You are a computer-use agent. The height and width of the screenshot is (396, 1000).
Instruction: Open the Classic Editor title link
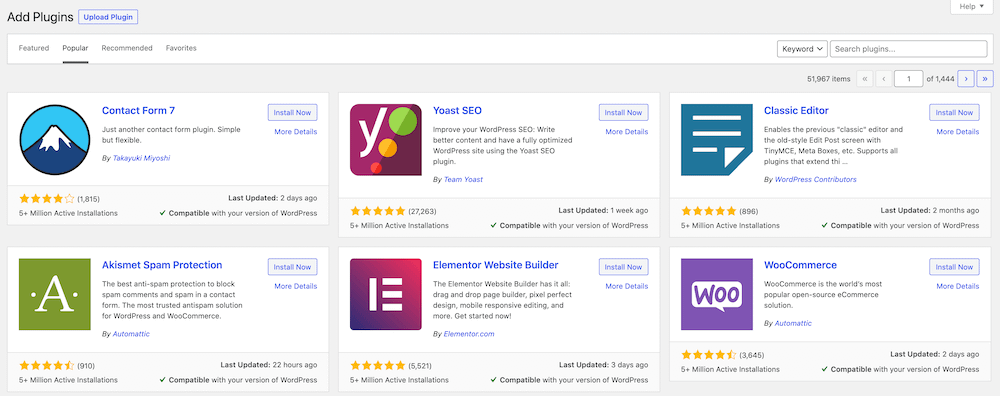tap(797, 110)
